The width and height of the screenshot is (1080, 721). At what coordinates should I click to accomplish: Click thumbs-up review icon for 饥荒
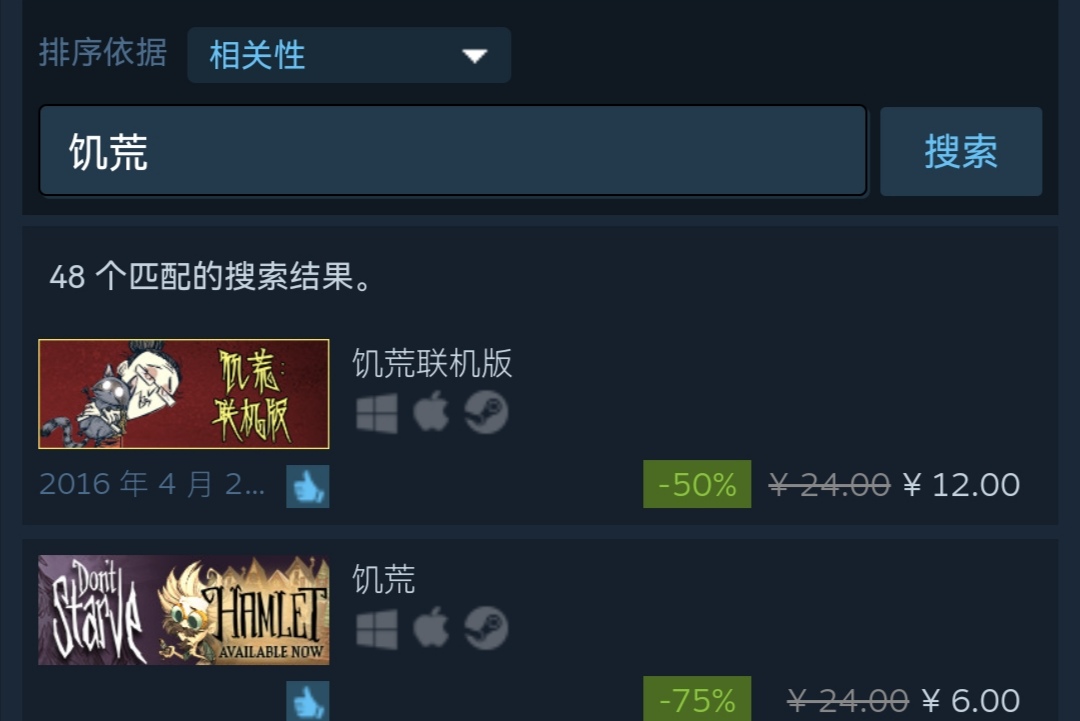[308, 701]
